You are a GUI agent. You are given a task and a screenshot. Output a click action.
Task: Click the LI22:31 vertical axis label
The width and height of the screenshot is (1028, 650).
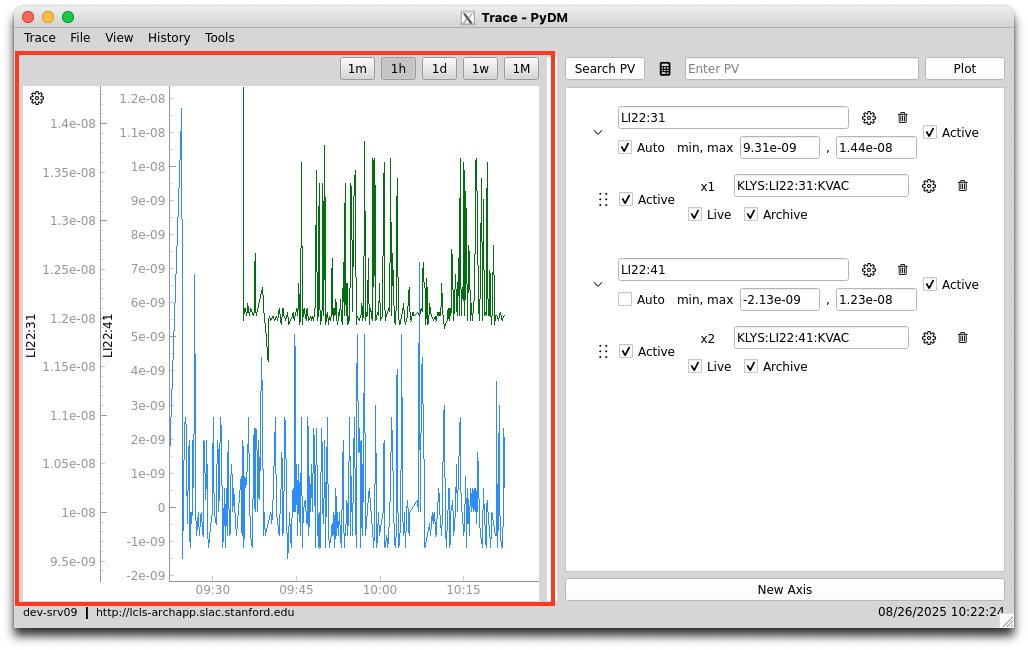(x=31, y=336)
